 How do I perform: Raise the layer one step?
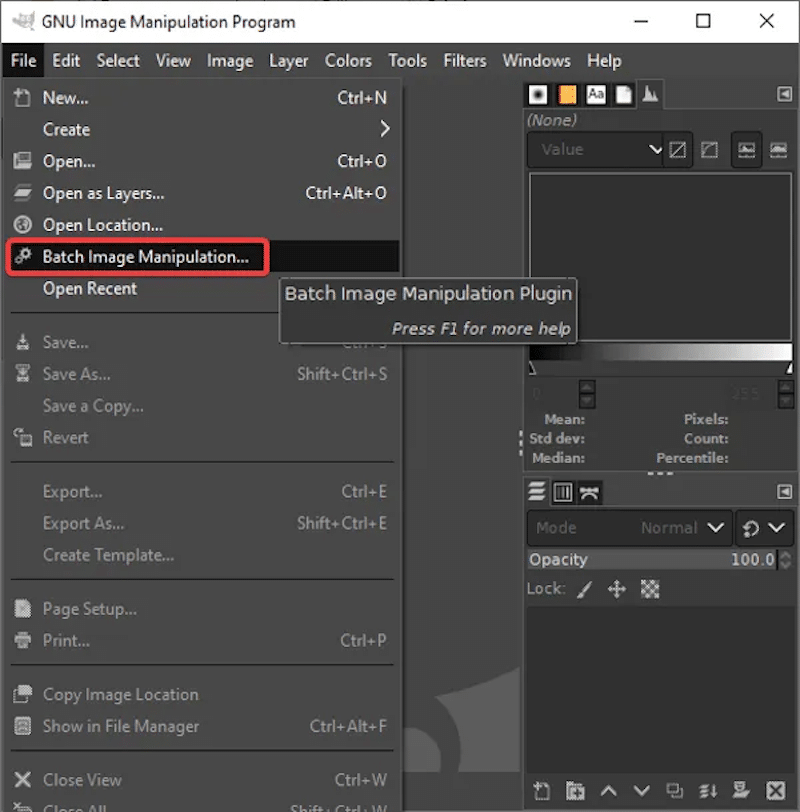[608, 790]
